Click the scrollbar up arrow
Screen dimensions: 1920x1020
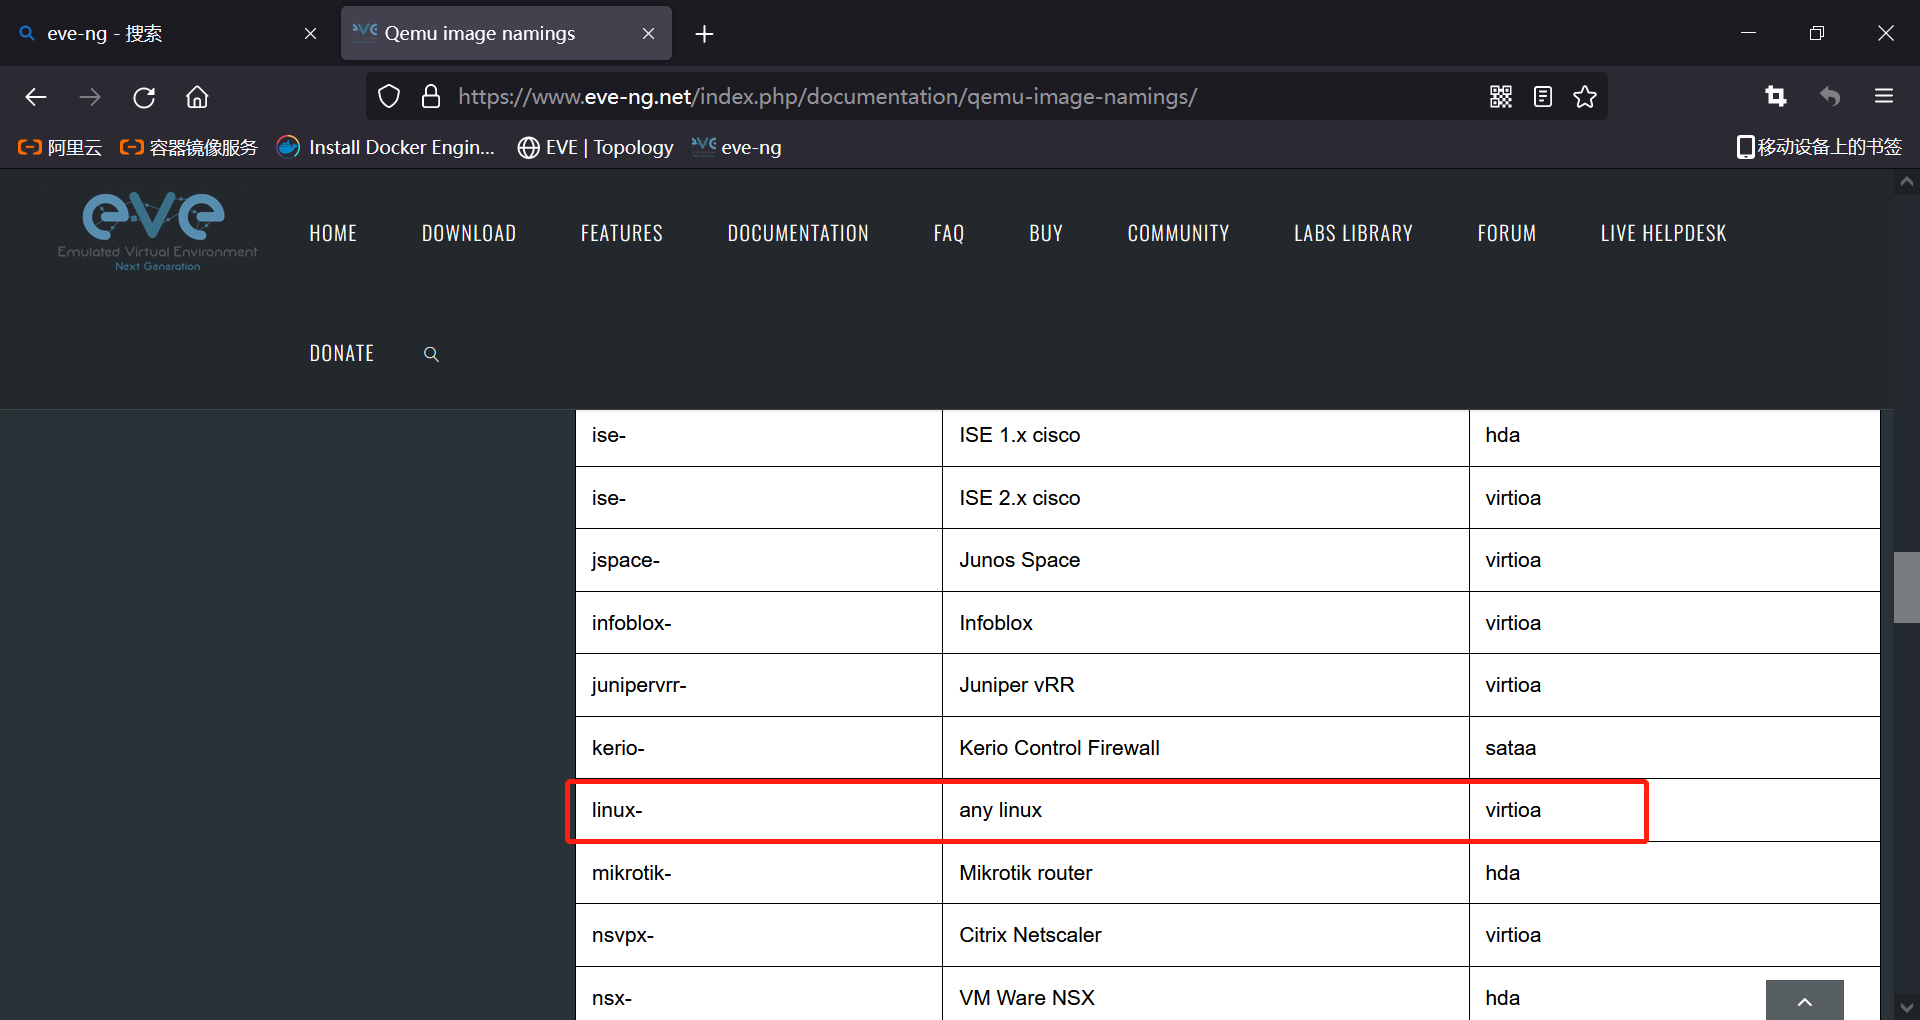click(x=1906, y=182)
